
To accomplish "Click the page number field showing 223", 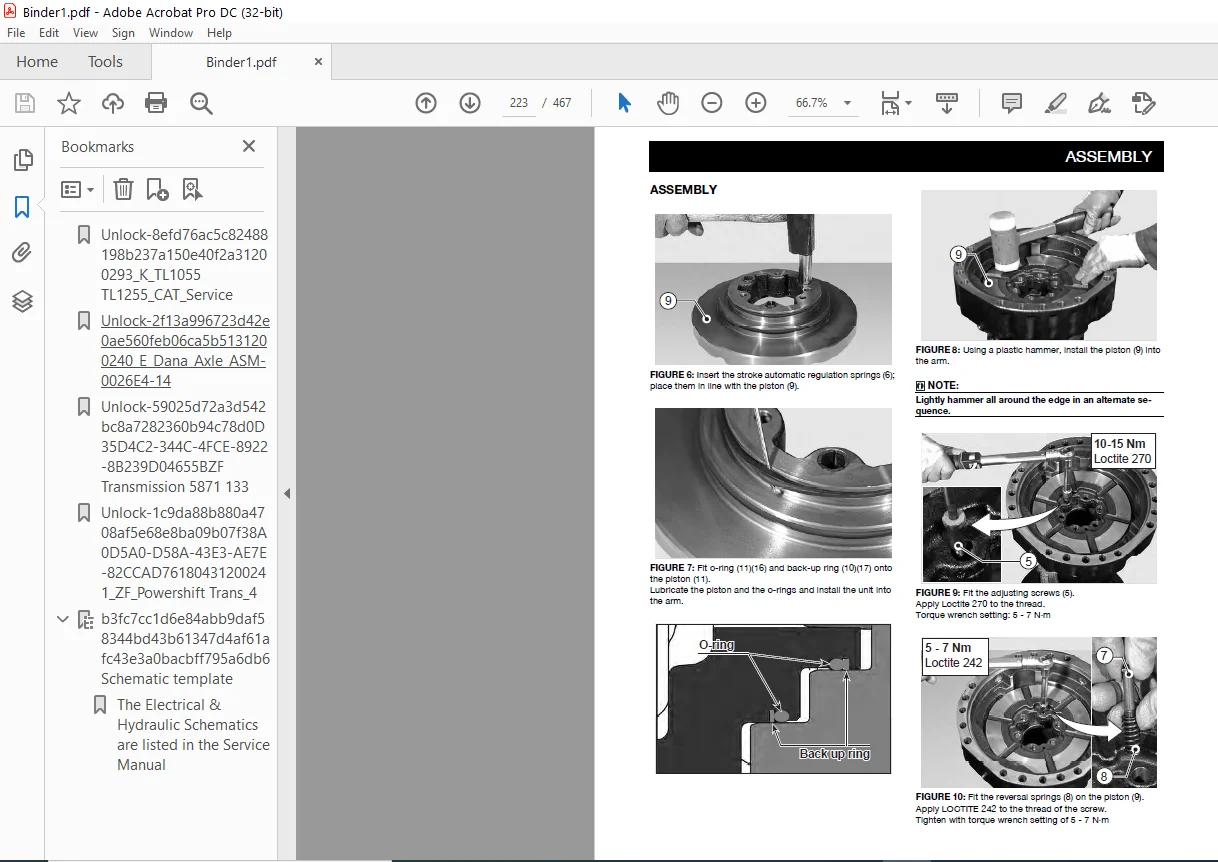I will pos(518,103).
